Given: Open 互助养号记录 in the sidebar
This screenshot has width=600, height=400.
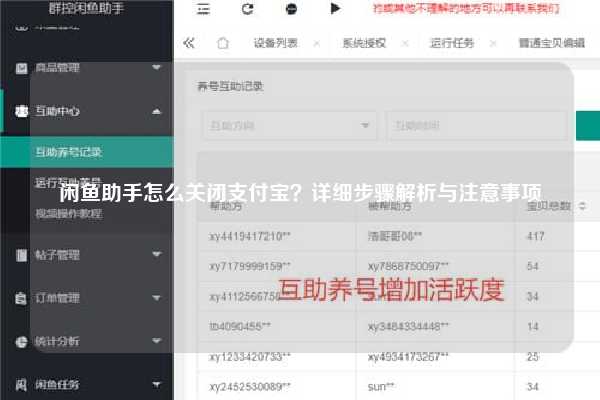Looking at the screenshot, I should [87, 152].
